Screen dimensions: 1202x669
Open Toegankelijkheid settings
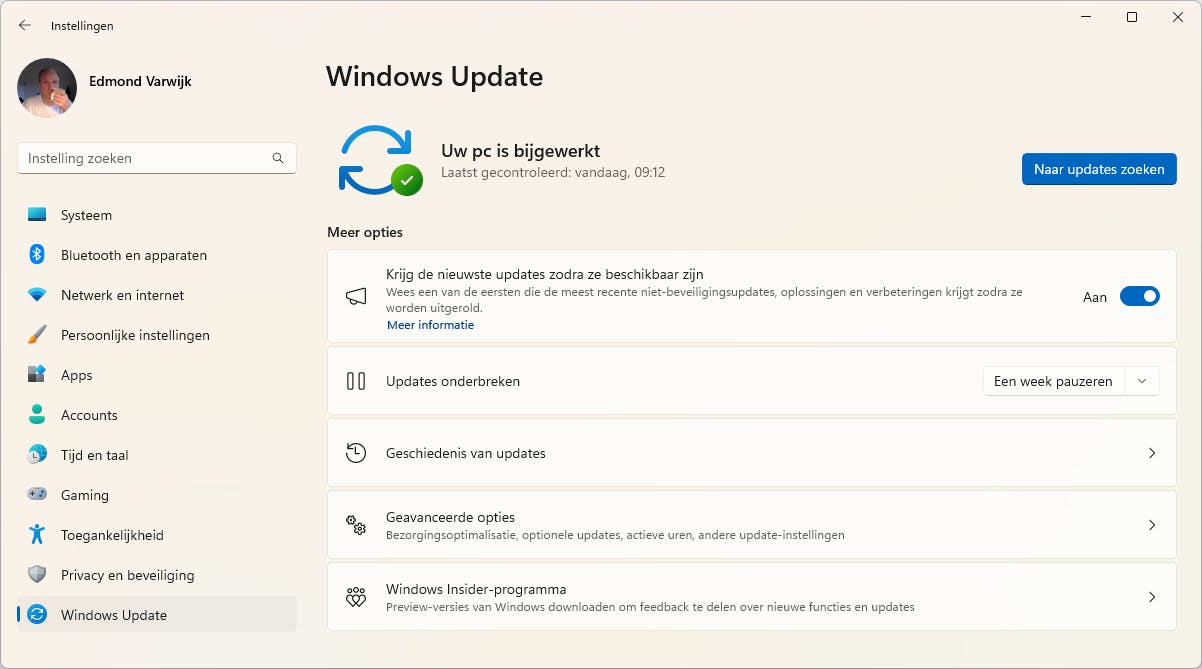coord(157,535)
